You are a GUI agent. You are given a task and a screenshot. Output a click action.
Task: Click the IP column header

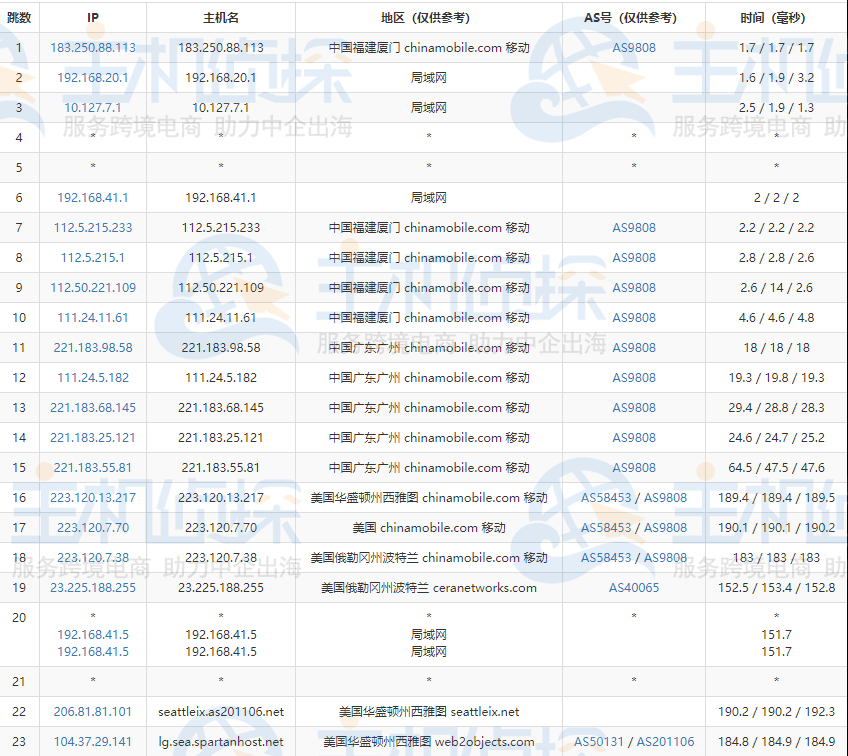click(92, 16)
